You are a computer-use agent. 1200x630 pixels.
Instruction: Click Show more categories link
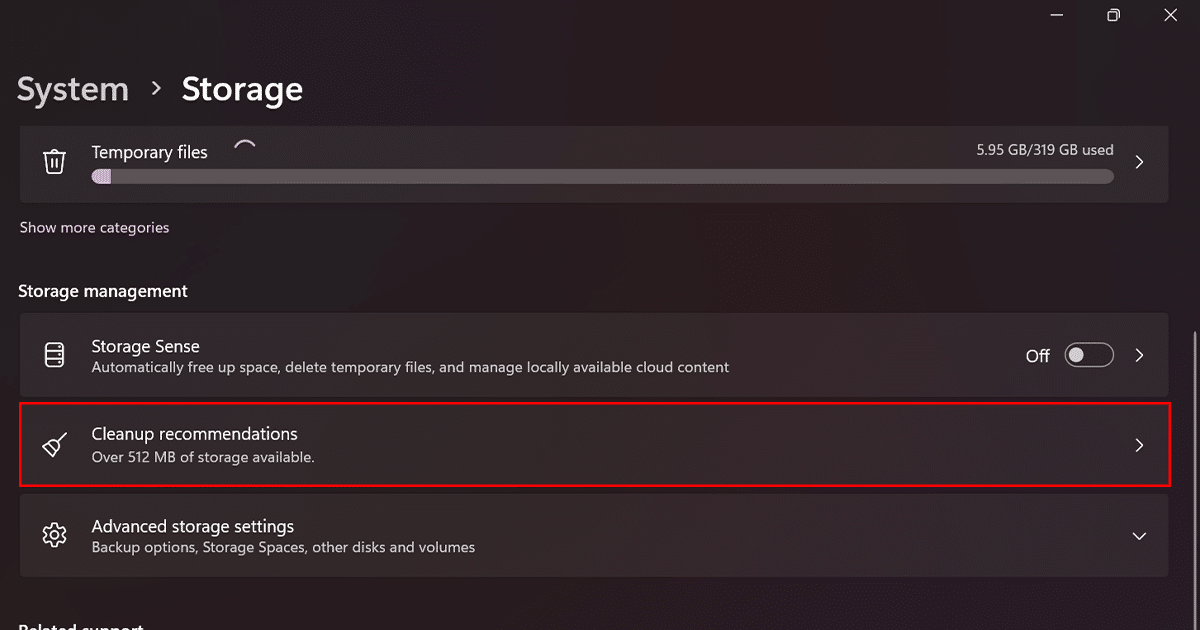(x=94, y=228)
